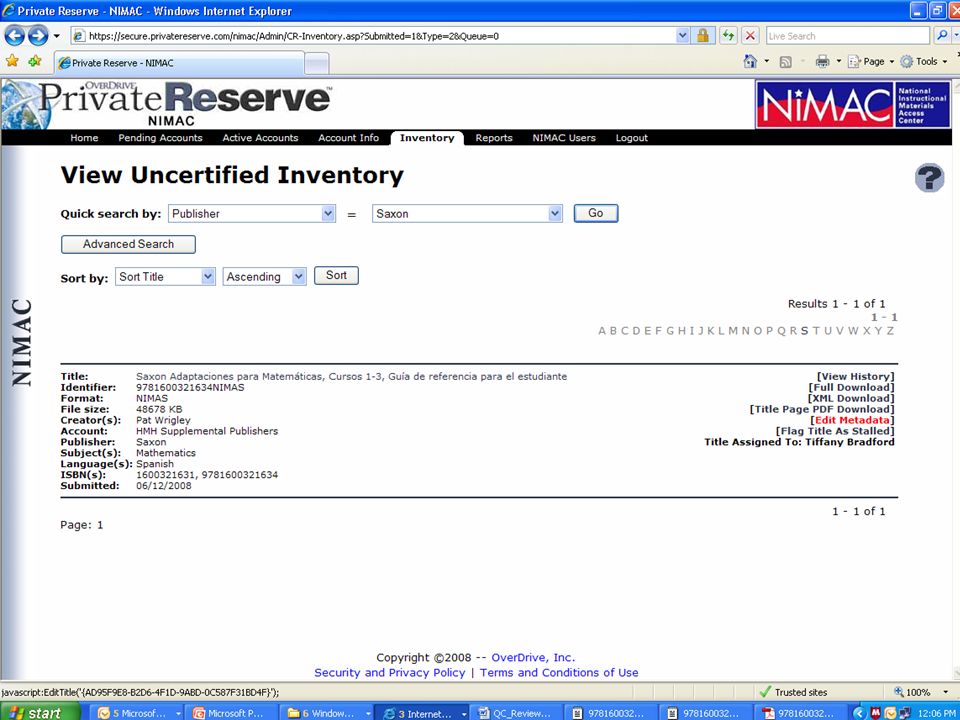Click Logout in the navigation bar

[632, 138]
